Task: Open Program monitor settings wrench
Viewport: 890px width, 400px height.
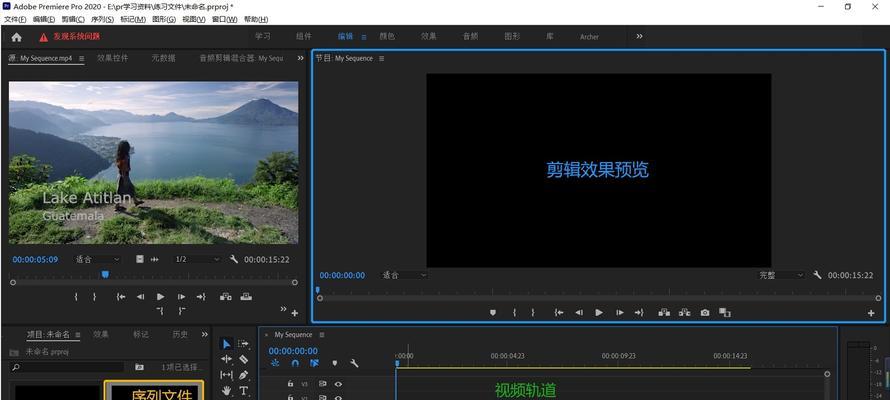Action: click(817, 275)
